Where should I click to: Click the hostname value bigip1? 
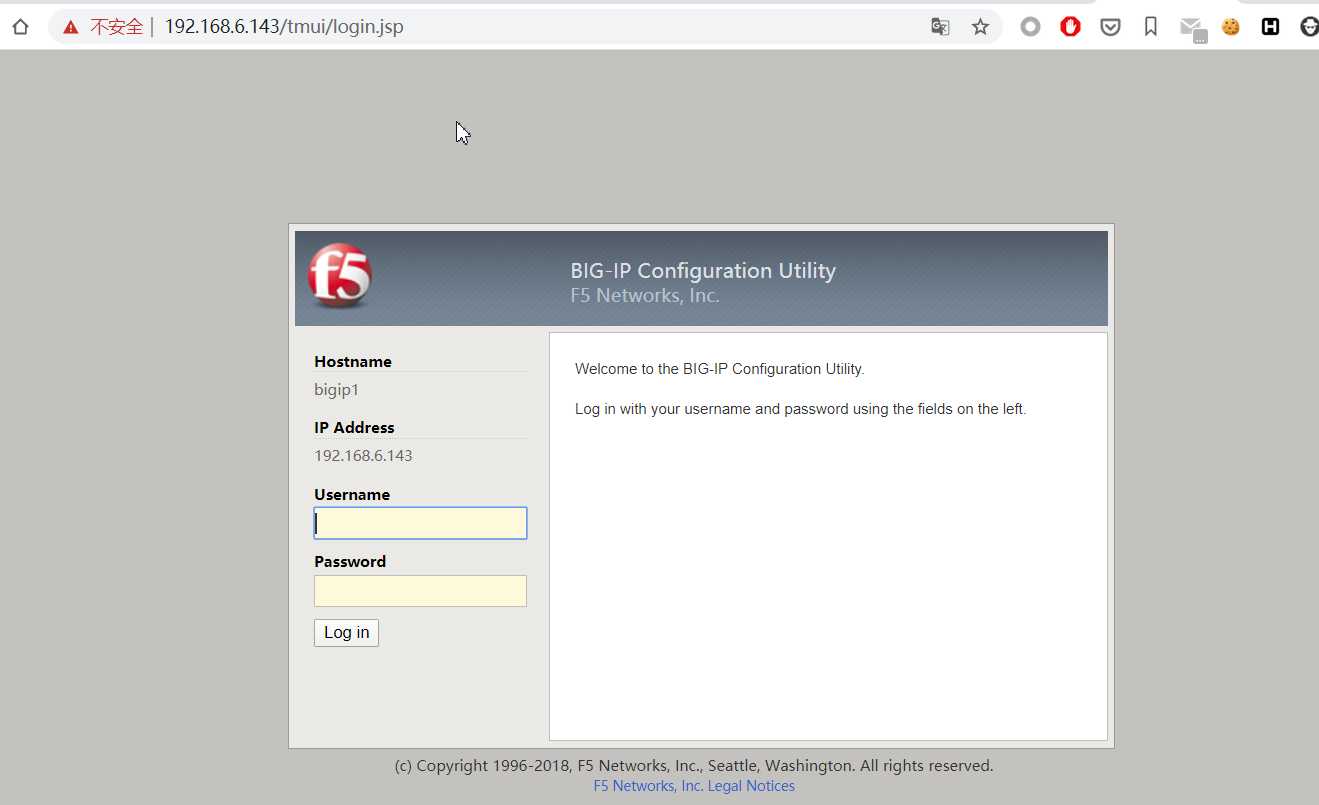[x=336, y=390]
